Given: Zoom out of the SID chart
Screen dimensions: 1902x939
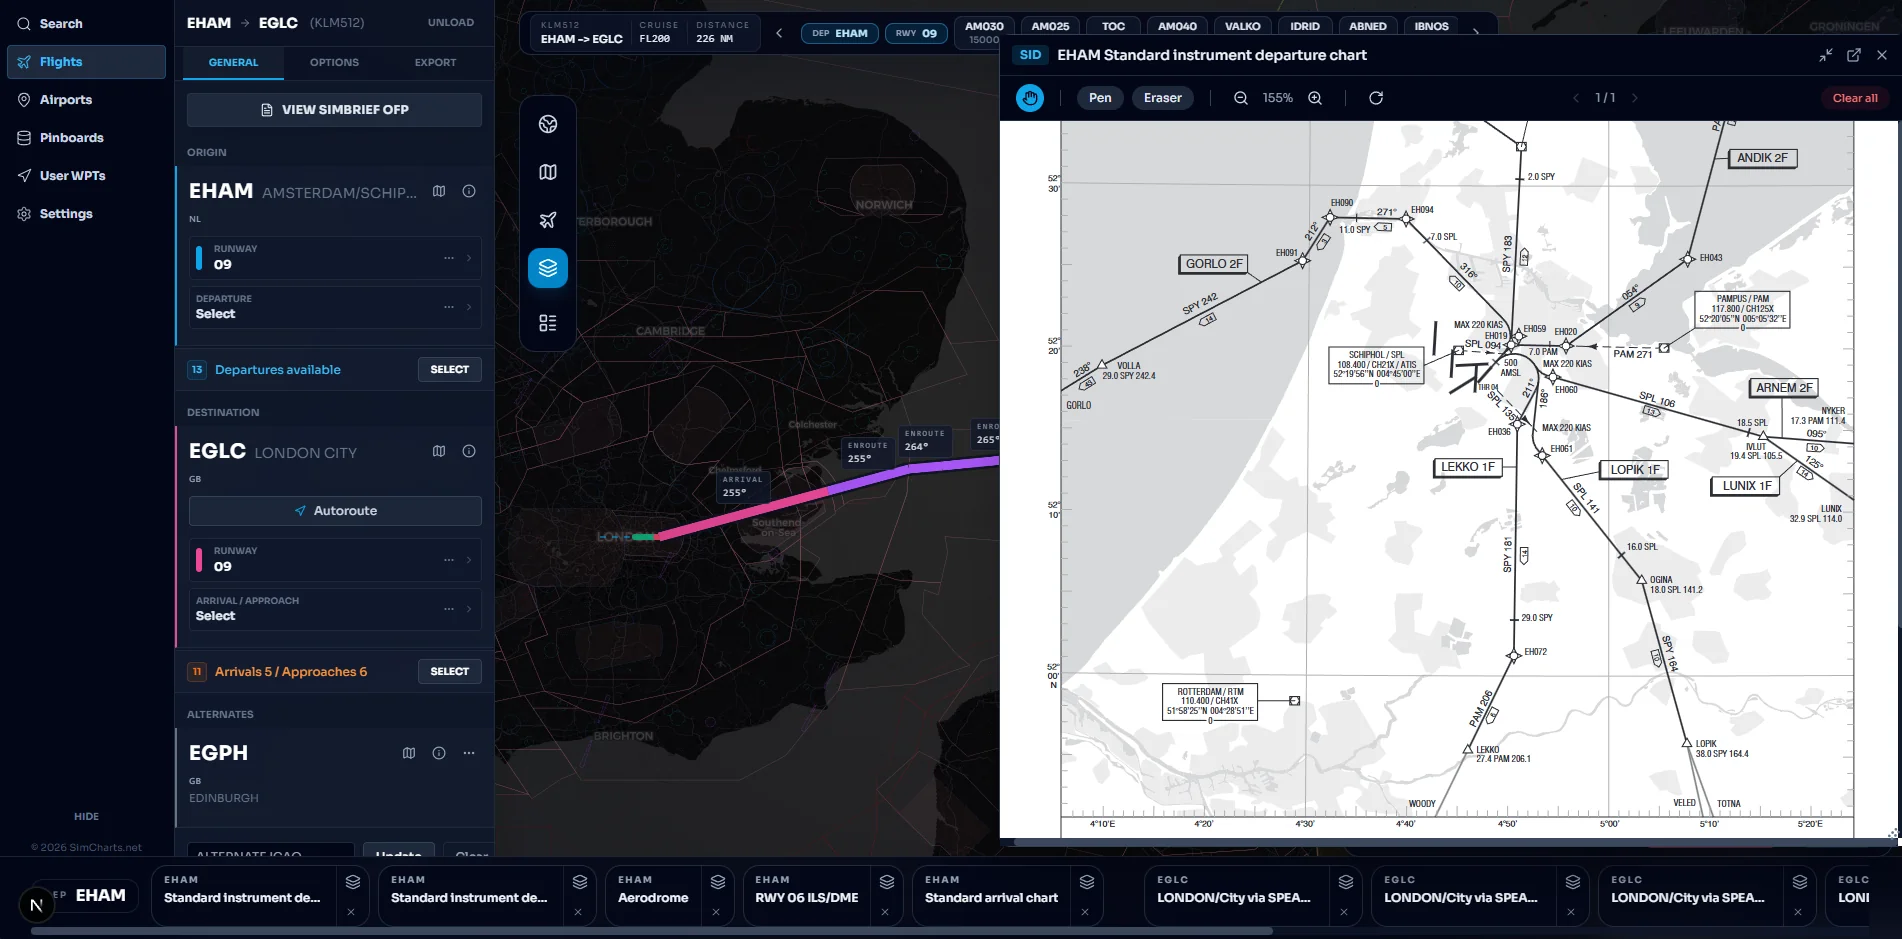Looking at the screenshot, I should [1241, 98].
